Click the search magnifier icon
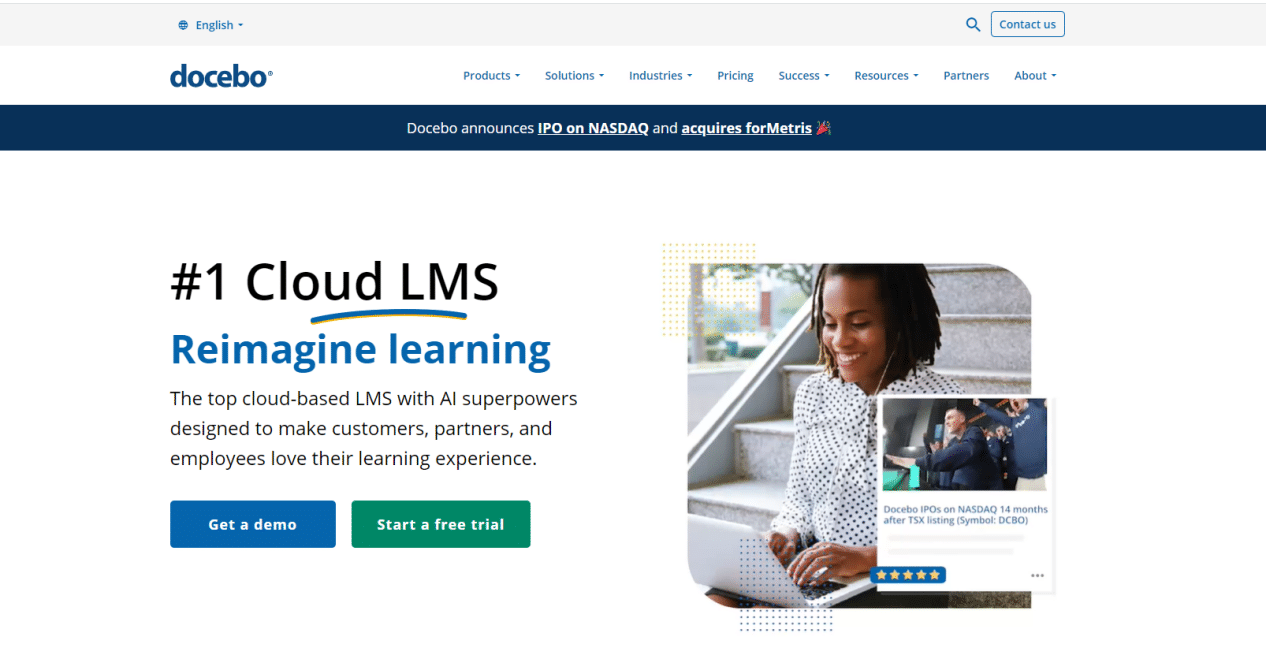The image size is (1266, 670). pyautogui.click(x=973, y=25)
